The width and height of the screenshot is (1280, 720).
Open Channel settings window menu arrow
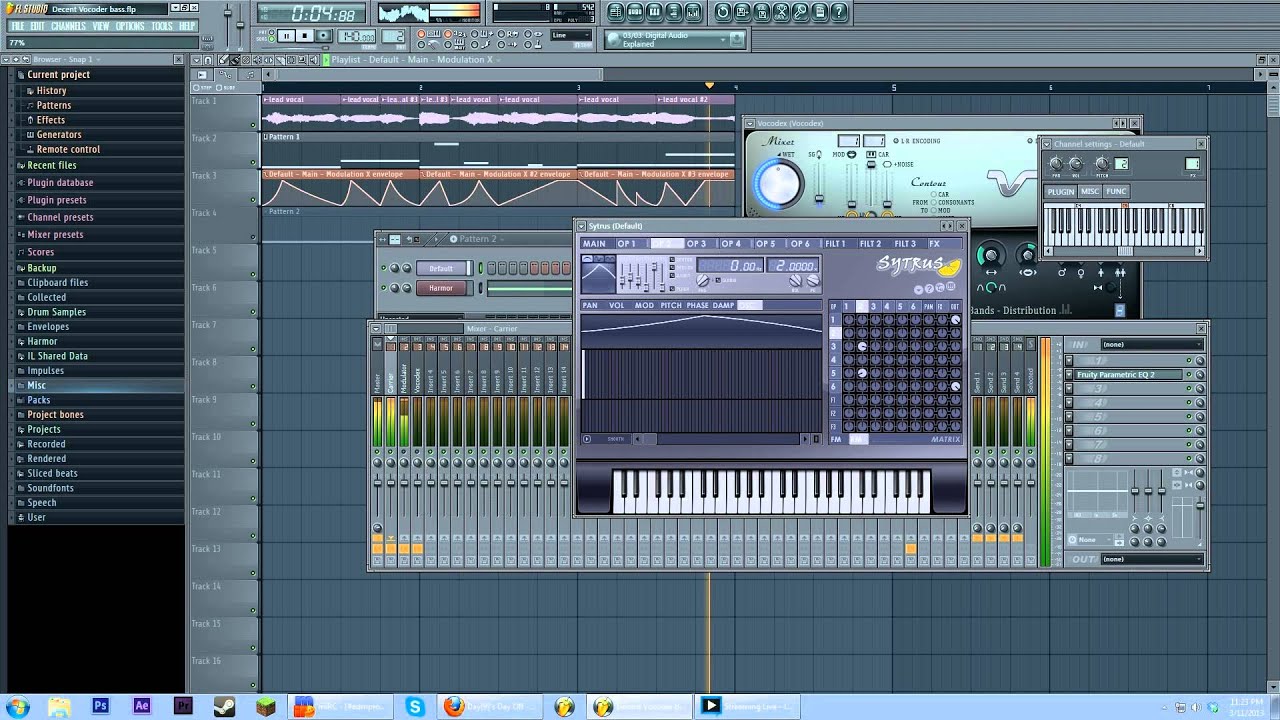[x=1047, y=144]
